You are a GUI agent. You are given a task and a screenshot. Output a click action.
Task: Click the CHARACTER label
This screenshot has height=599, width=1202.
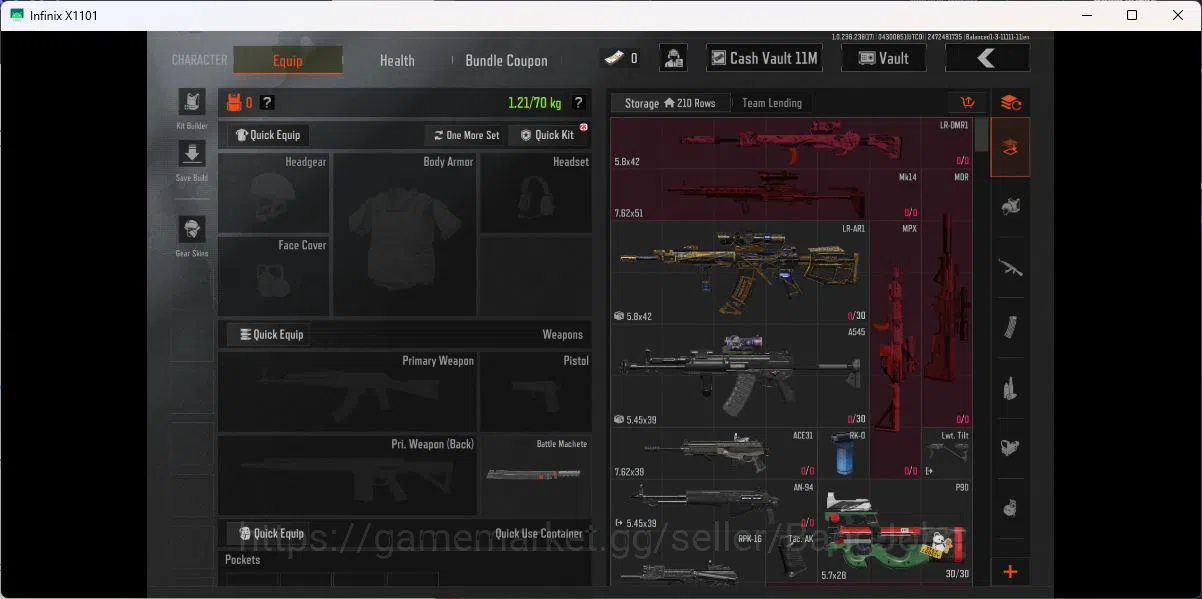199,60
